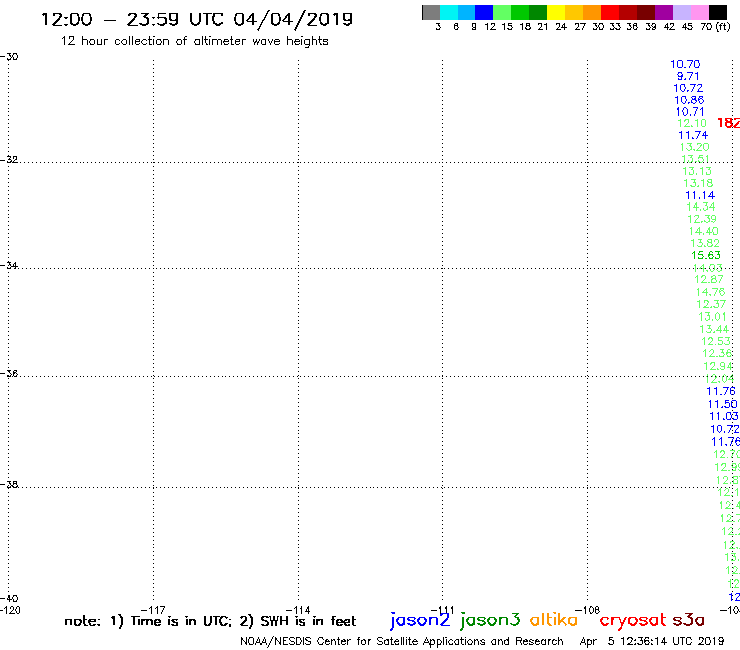The width and height of the screenshot is (740, 650).
Task: Click the longitude label -114
Action: tap(298, 610)
